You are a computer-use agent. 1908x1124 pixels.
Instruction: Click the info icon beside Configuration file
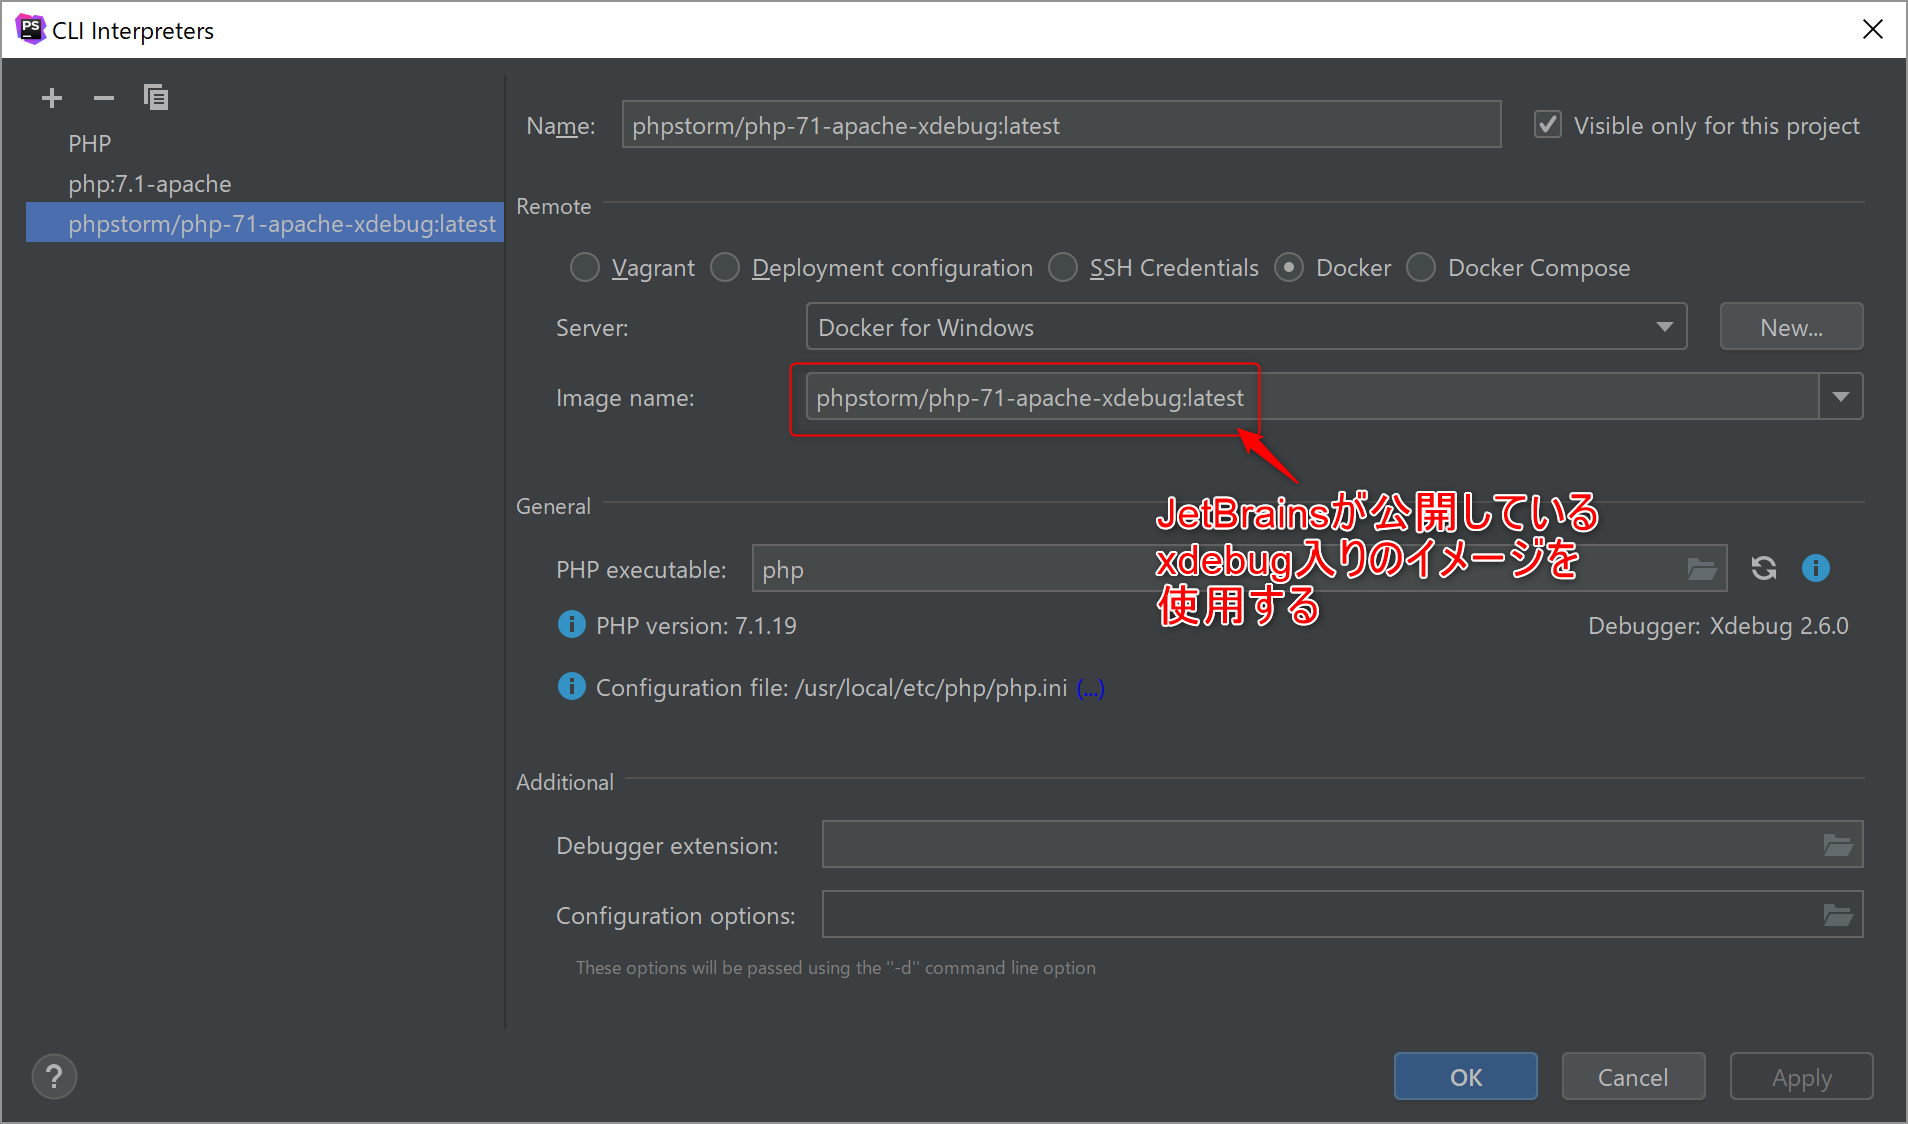click(571, 687)
